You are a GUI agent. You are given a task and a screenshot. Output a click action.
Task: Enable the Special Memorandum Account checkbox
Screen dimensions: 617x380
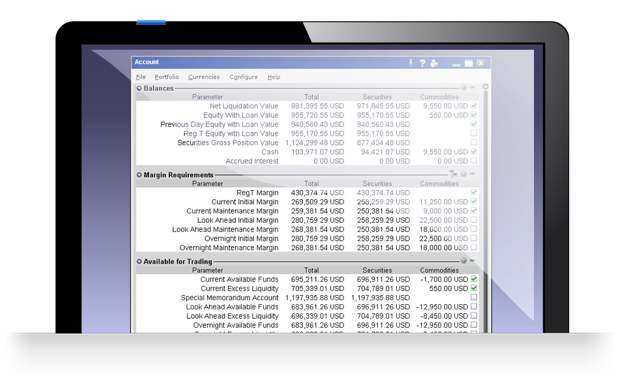[474, 297]
